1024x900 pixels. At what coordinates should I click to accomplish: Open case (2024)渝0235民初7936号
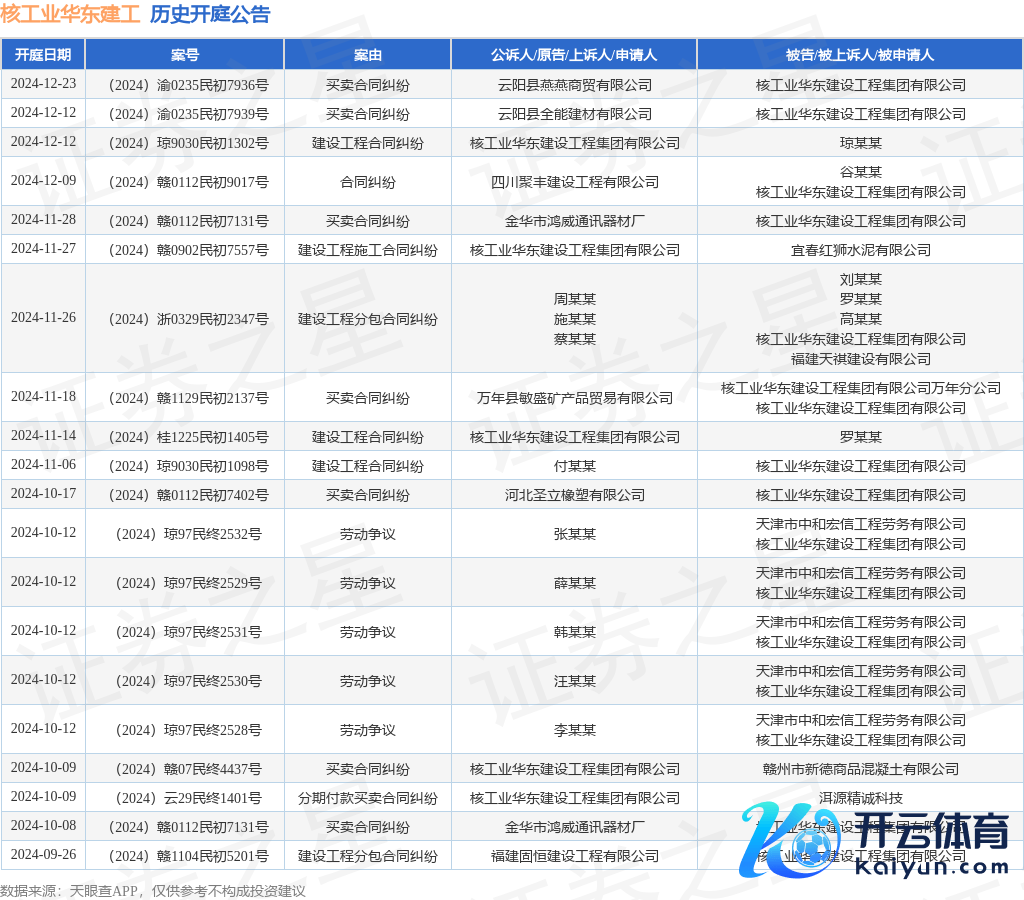pyautogui.click(x=185, y=85)
